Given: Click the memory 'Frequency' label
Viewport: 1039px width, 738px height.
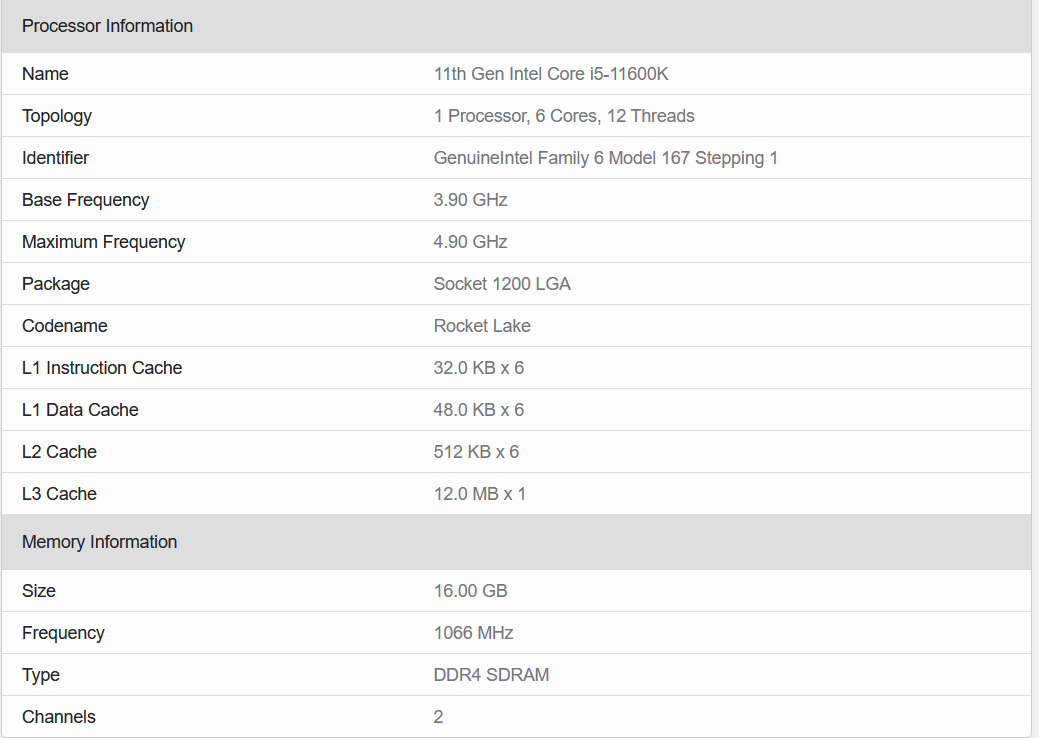Looking at the screenshot, I should pos(63,633).
